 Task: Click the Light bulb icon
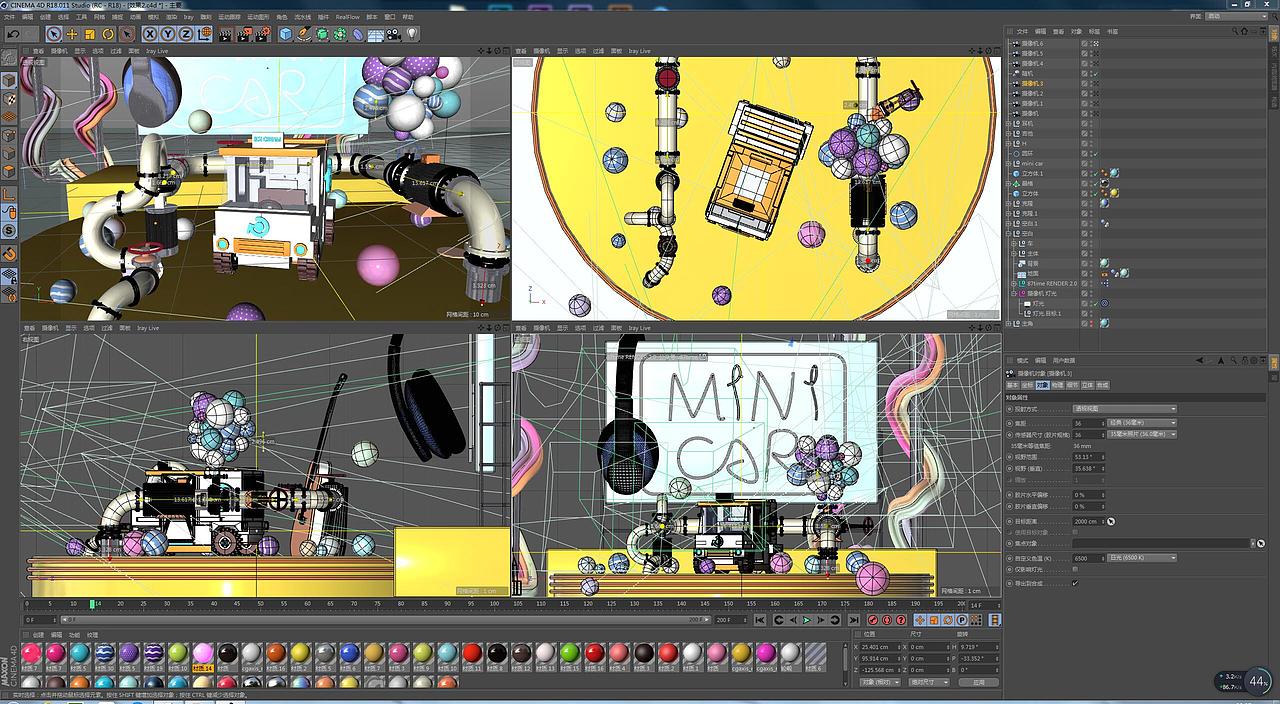411,34
